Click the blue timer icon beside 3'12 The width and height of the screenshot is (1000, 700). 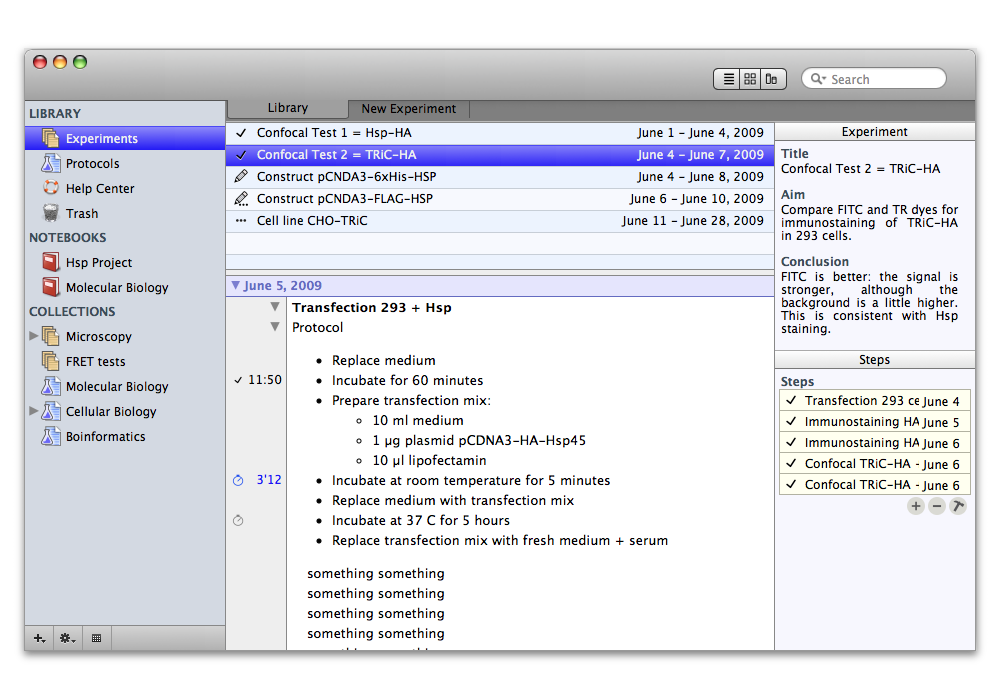click(x=238, y=480)
